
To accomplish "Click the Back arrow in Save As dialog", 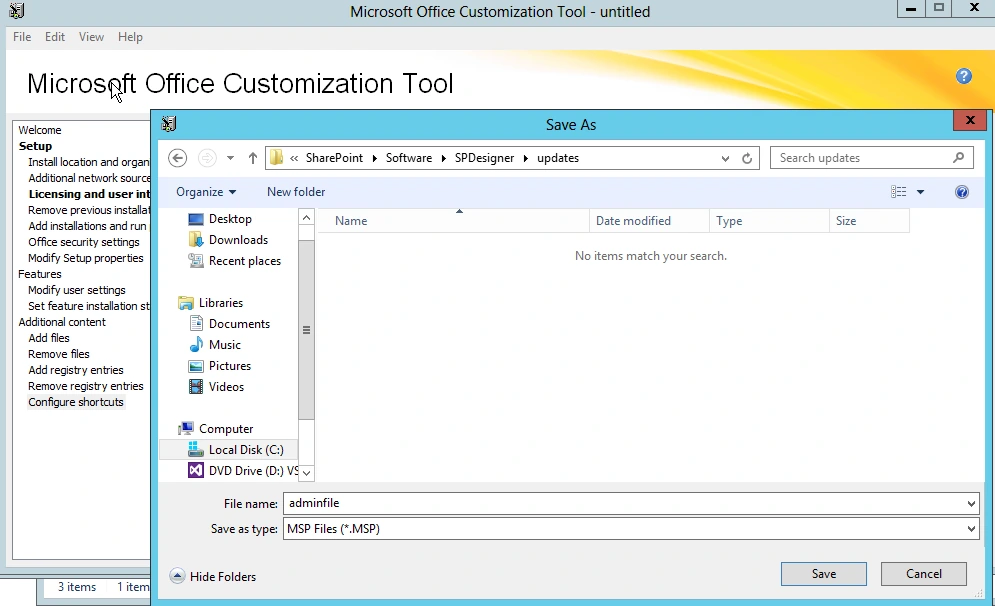I will (x=178, y=158).
